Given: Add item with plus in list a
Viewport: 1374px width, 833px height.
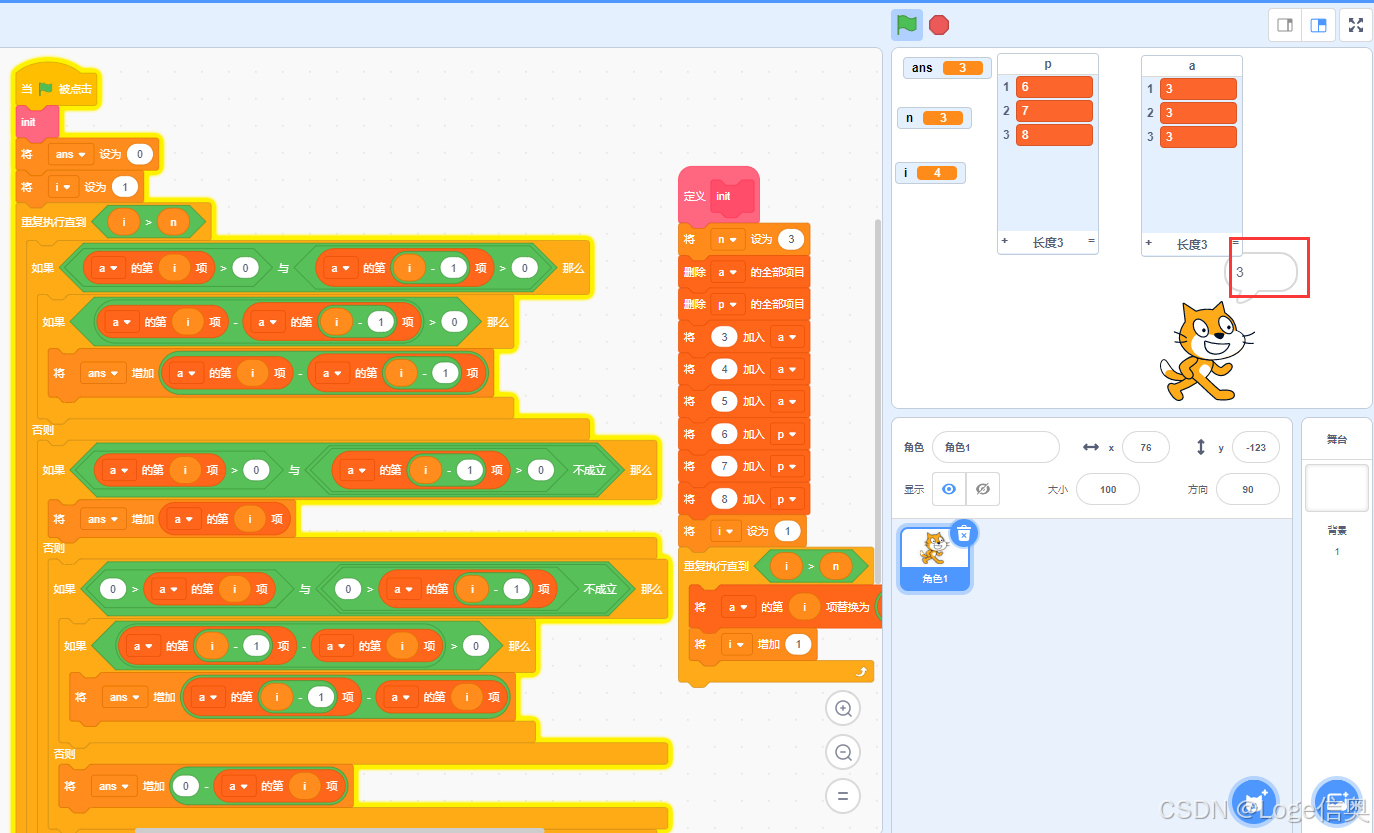Looking at the screenshot, I should (x=1149, y=243).
